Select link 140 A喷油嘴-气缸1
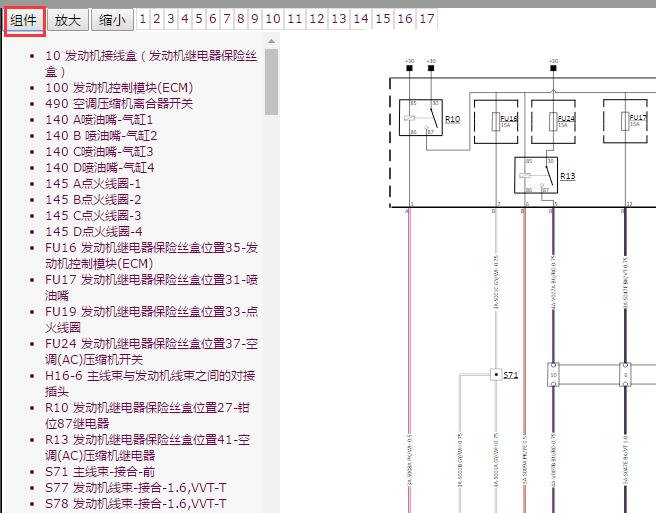Viewport: 656px width, 513px height. (99, 120)
